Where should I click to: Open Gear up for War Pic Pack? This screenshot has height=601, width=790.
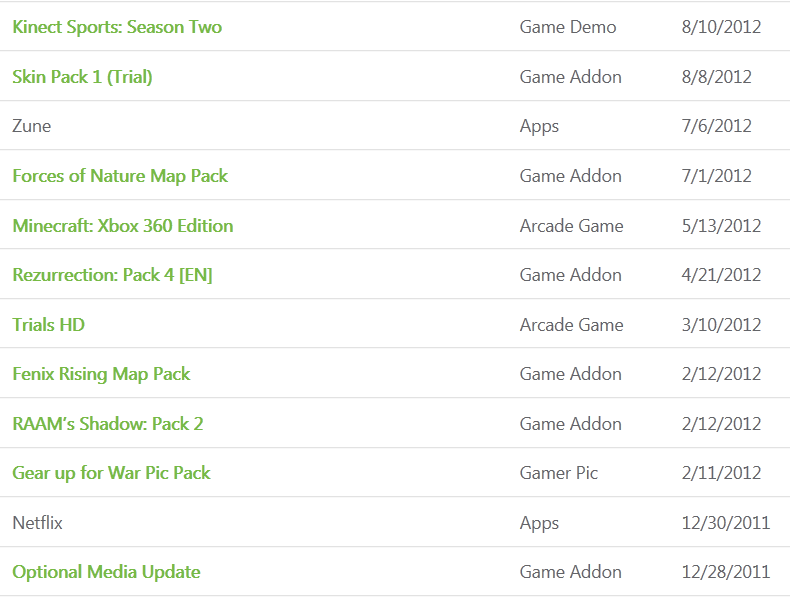(x=111, y=473)
